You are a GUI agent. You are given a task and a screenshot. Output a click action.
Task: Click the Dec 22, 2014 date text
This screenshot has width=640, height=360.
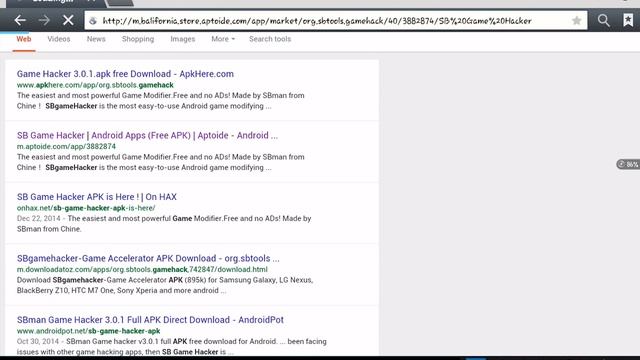38,218
